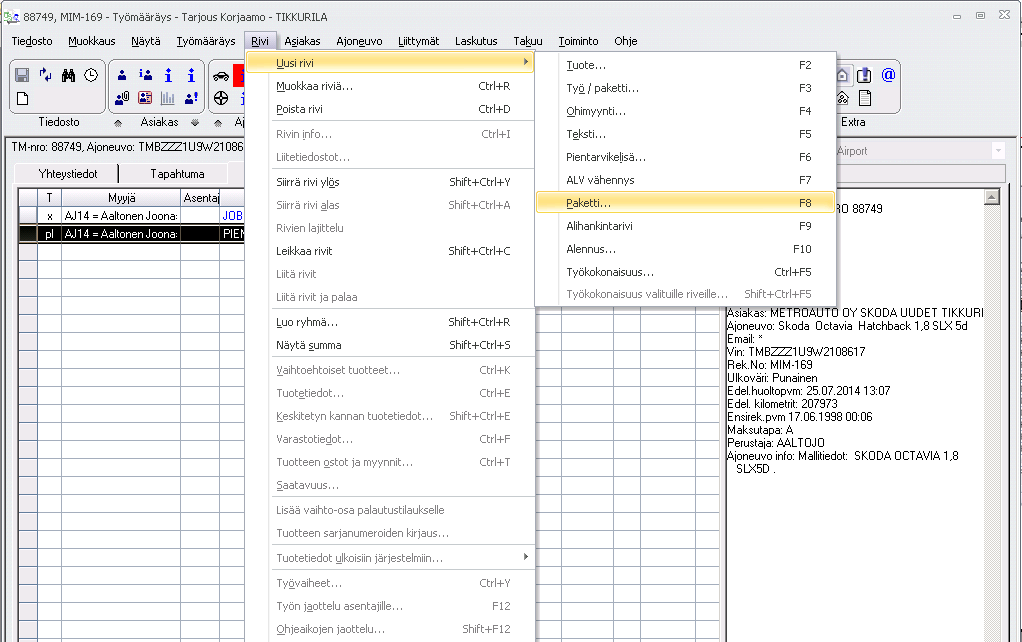Choose Työkokonaisuus… entry

tap(685, 272)
